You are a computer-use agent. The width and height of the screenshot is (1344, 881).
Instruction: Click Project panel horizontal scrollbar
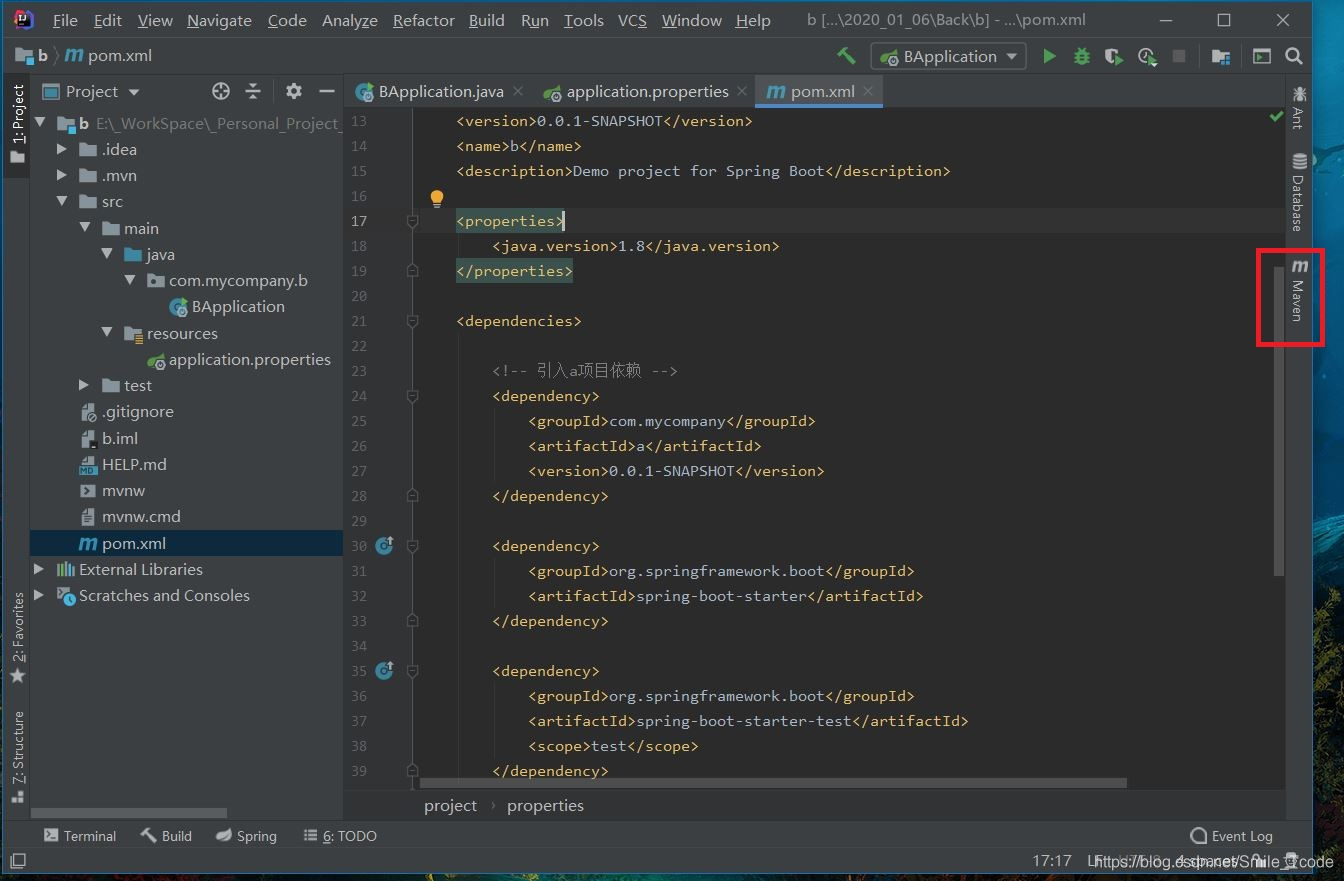click(x=129, y=813)
